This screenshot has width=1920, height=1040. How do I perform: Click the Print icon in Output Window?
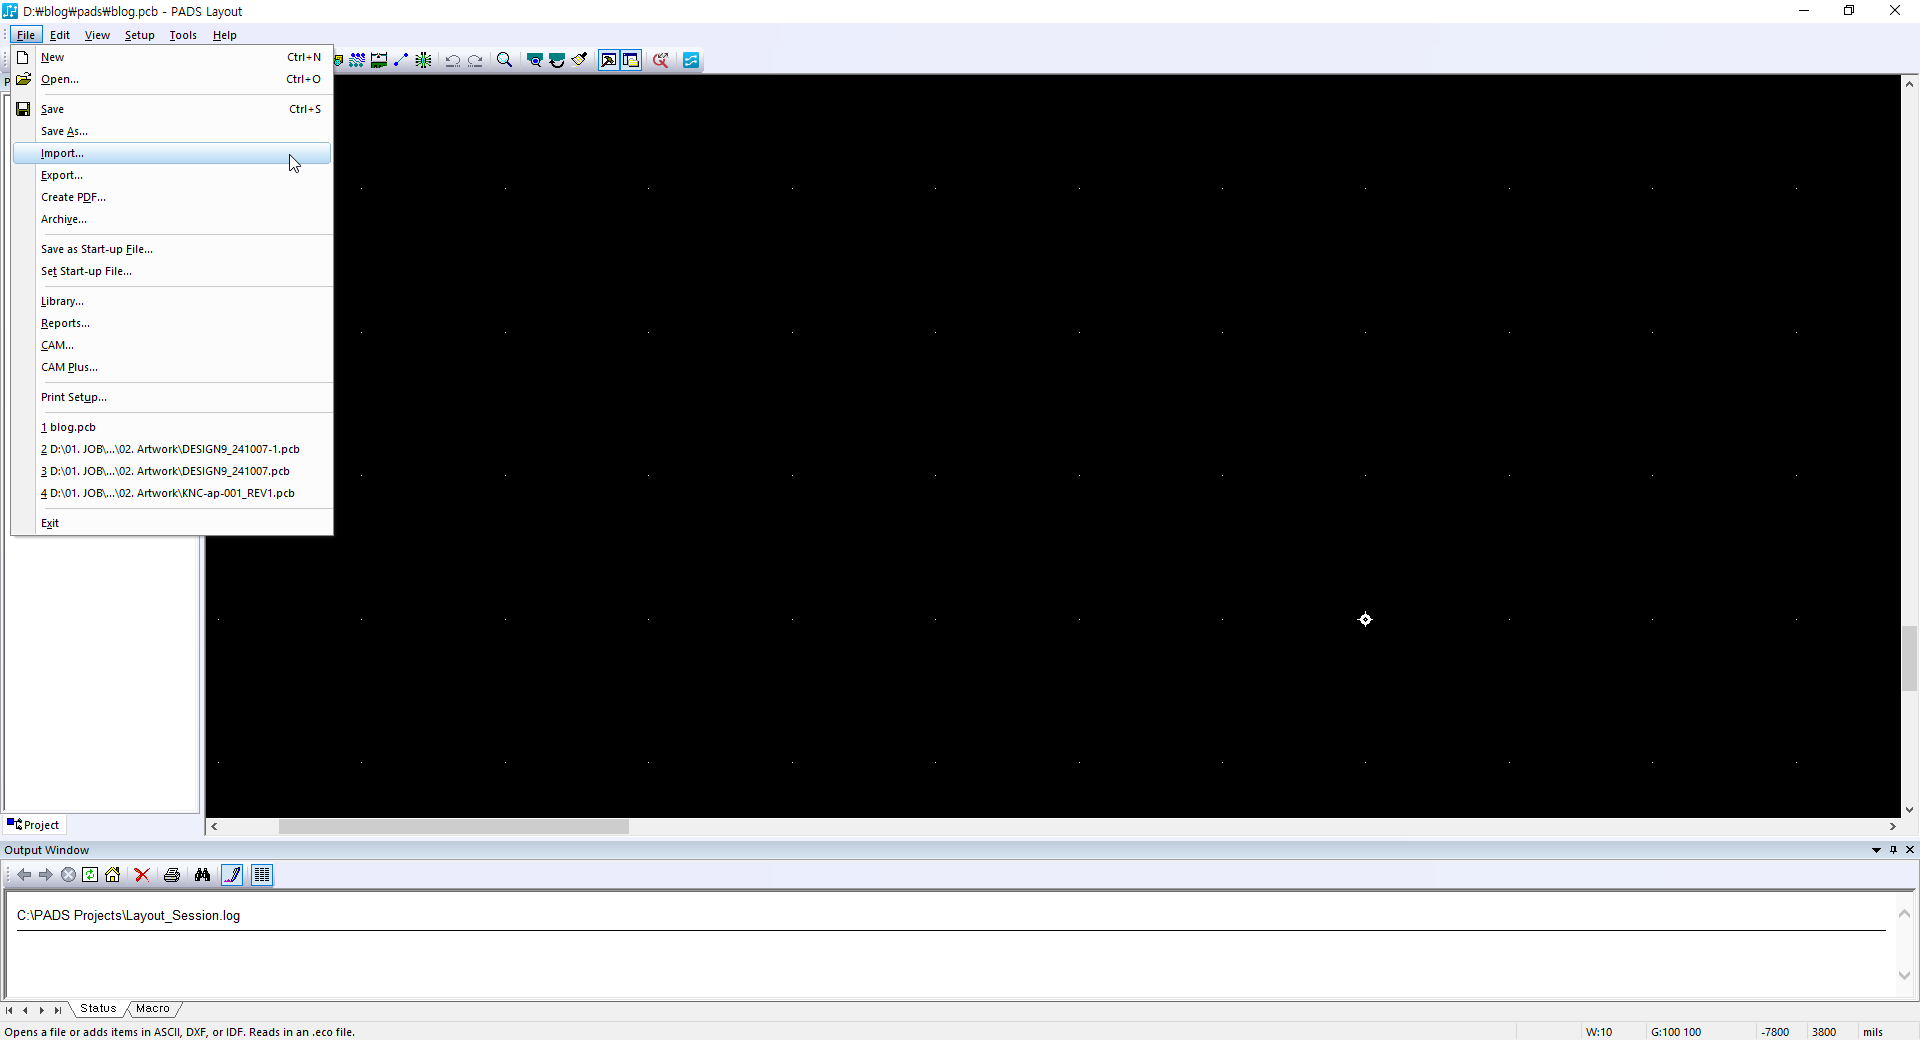point(172,875)
